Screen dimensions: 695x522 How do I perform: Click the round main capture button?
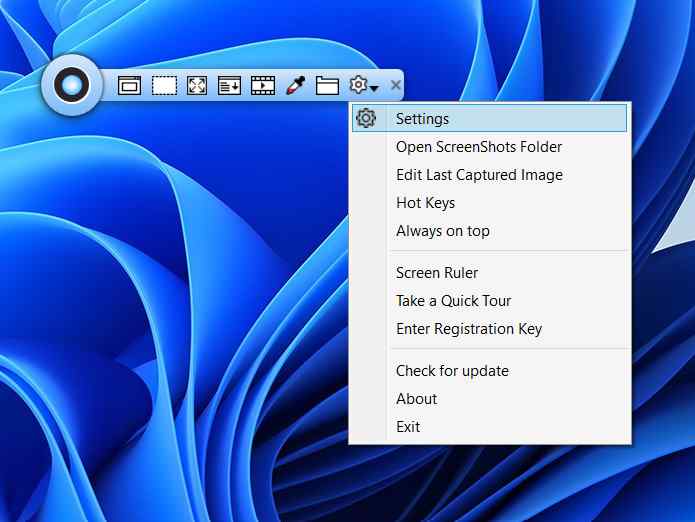coord(71,85)
